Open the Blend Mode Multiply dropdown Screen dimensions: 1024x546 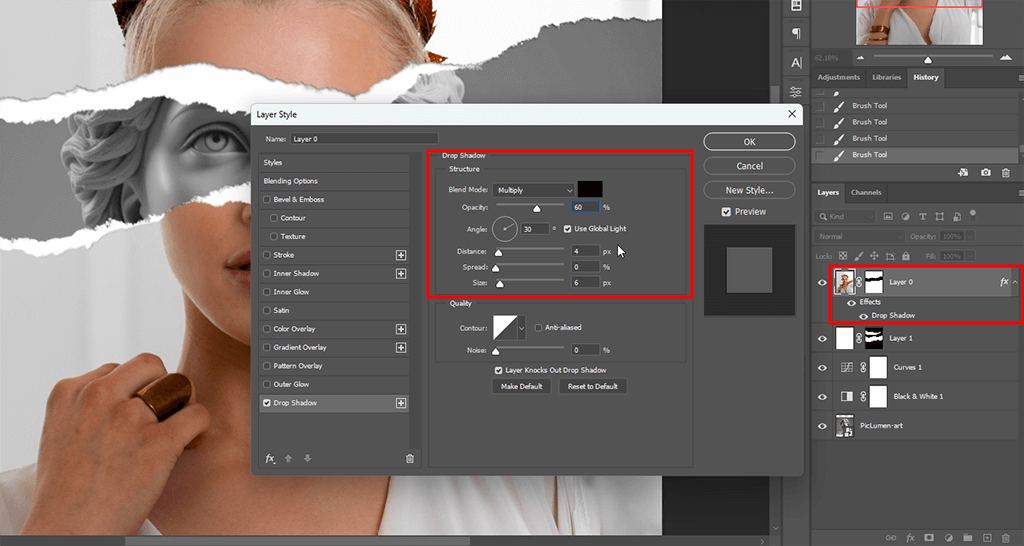tap(534, 190)
